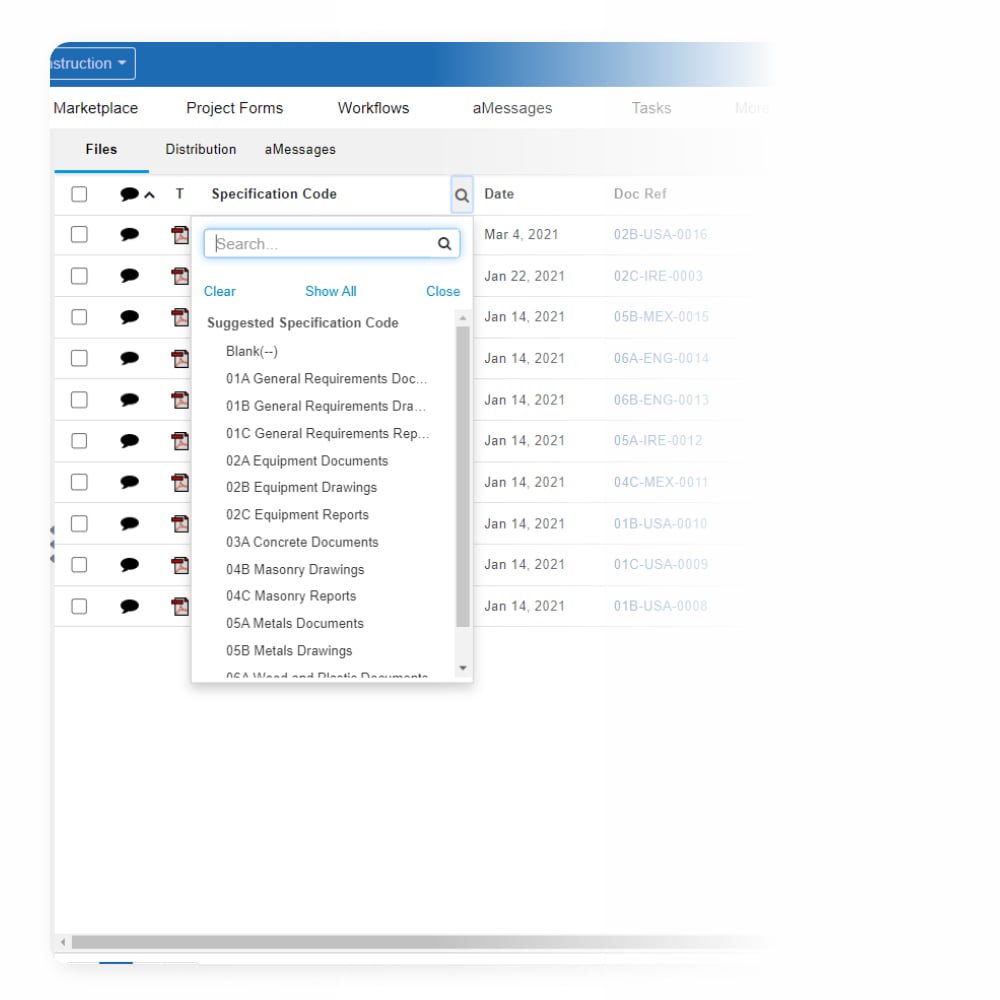Screen dimensions: 1000x1000
Task: Go to Project Forms in the top menu
Action: 235,108
